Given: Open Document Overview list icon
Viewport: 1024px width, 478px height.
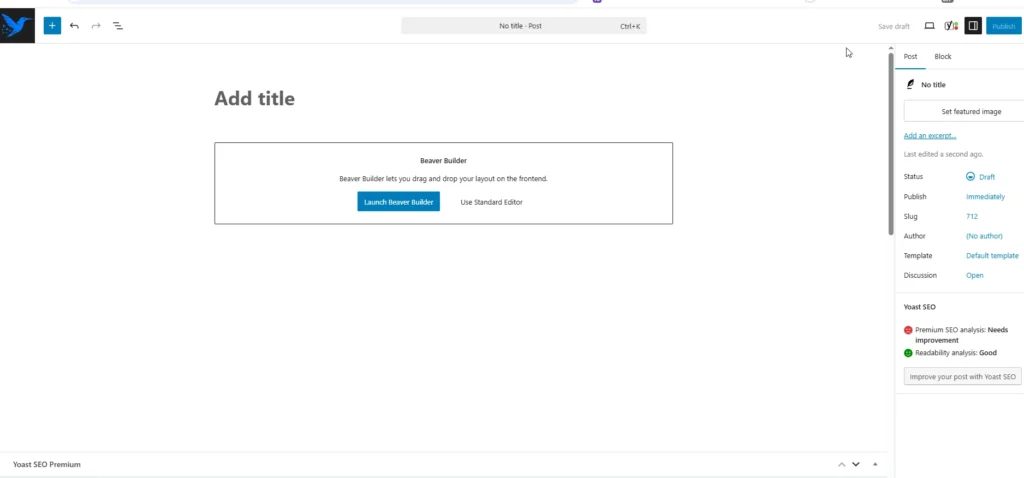Looking at the screenshot, I should 118,26.
